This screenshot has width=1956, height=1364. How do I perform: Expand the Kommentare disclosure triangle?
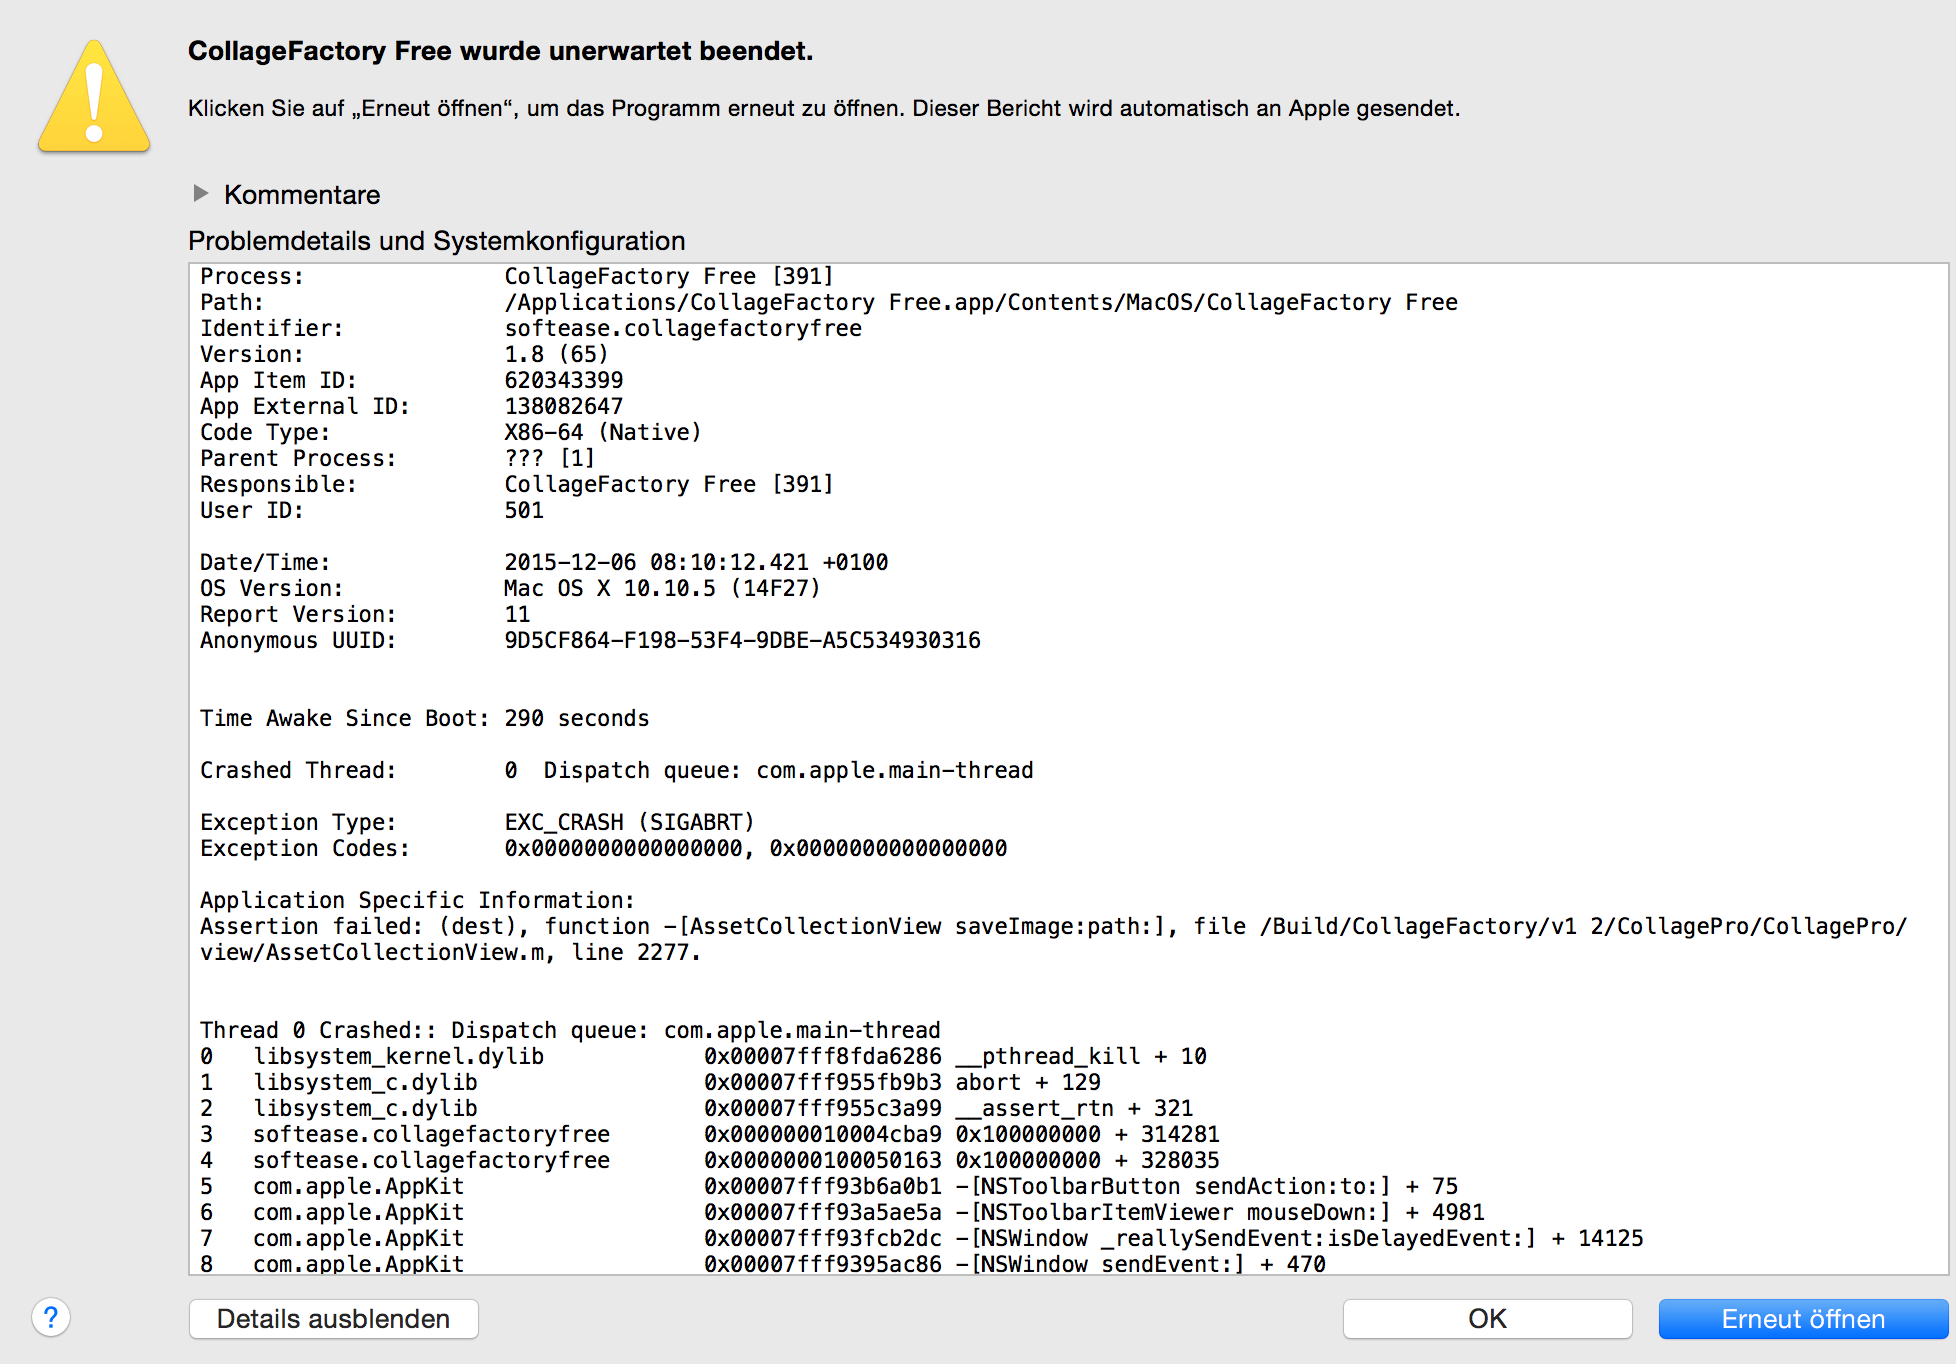(201, 193)
